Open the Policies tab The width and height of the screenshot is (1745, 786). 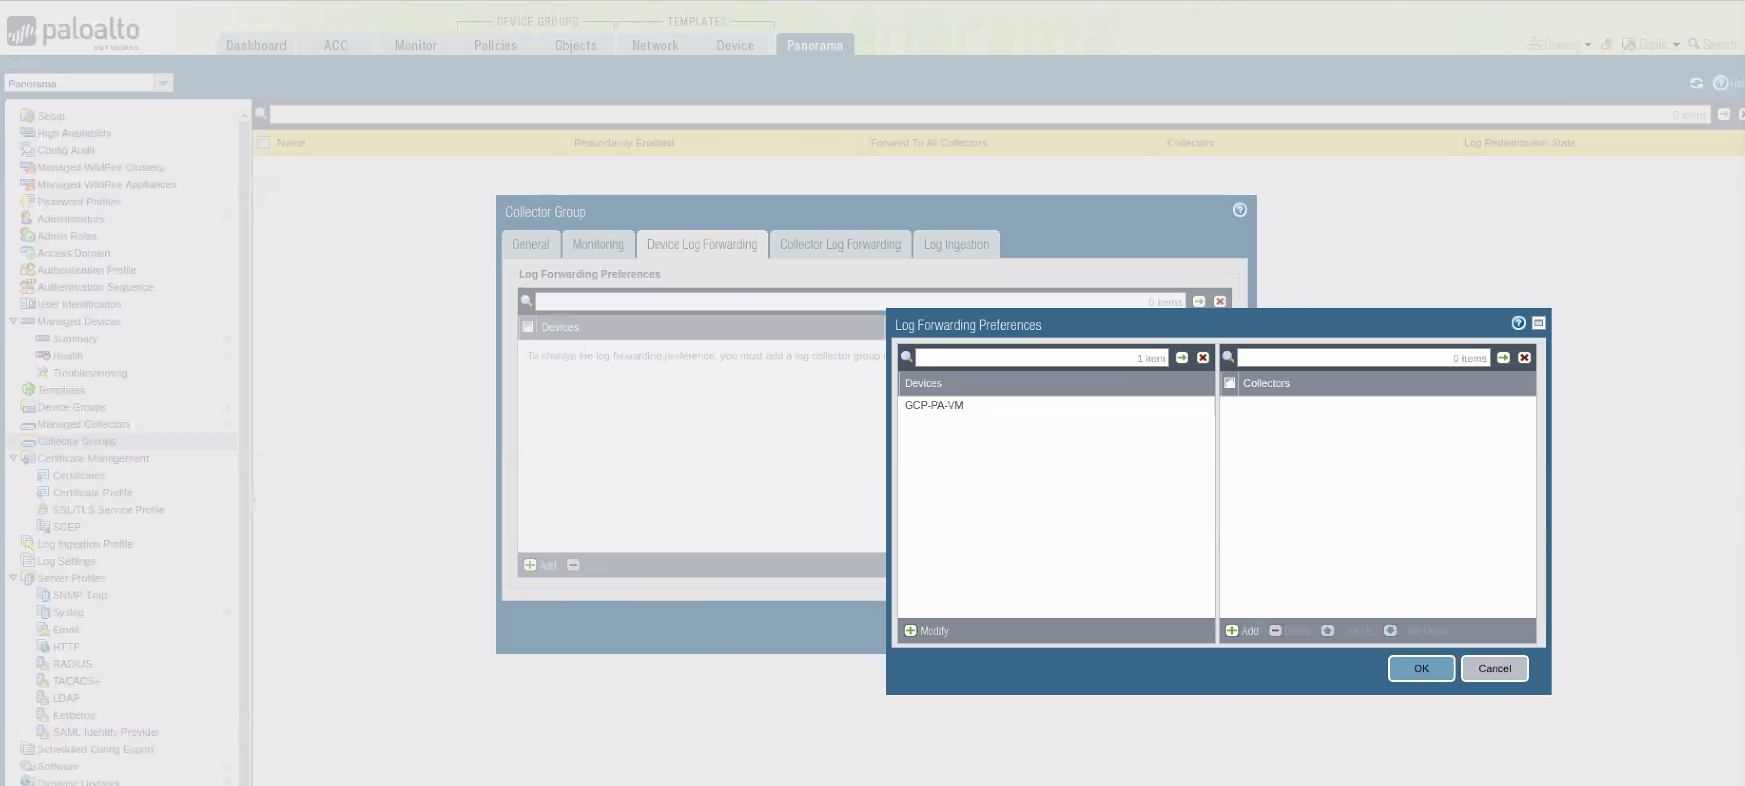tap(496, 45)
